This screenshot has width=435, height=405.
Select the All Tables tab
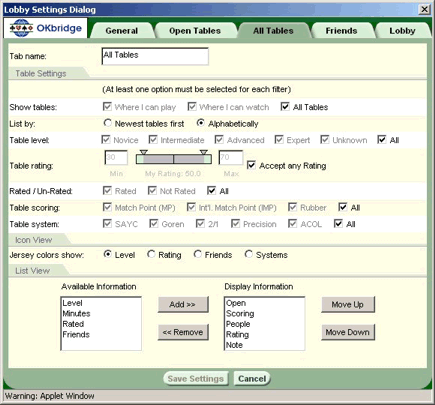click(273, 31)
